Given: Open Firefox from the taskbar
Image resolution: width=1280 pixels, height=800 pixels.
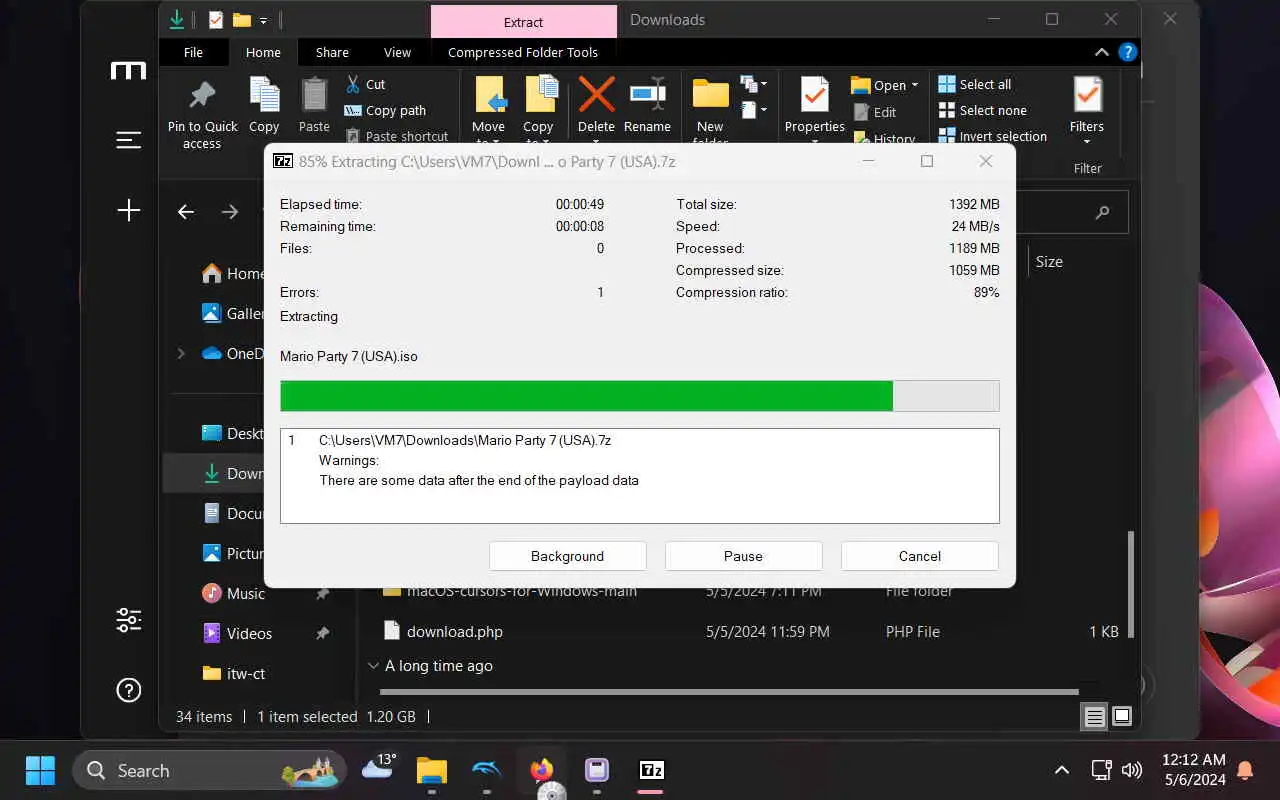Looking at the screenshot, I should pos(541,770).
